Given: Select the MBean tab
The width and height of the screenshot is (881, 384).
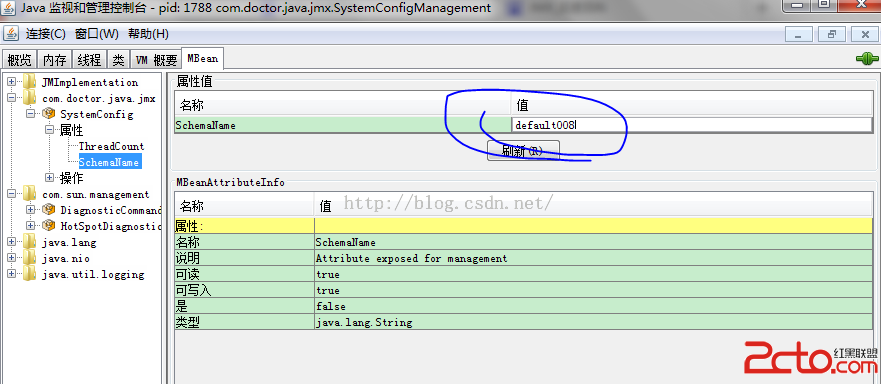Looking at the screenshot, I should click(203, 58).
